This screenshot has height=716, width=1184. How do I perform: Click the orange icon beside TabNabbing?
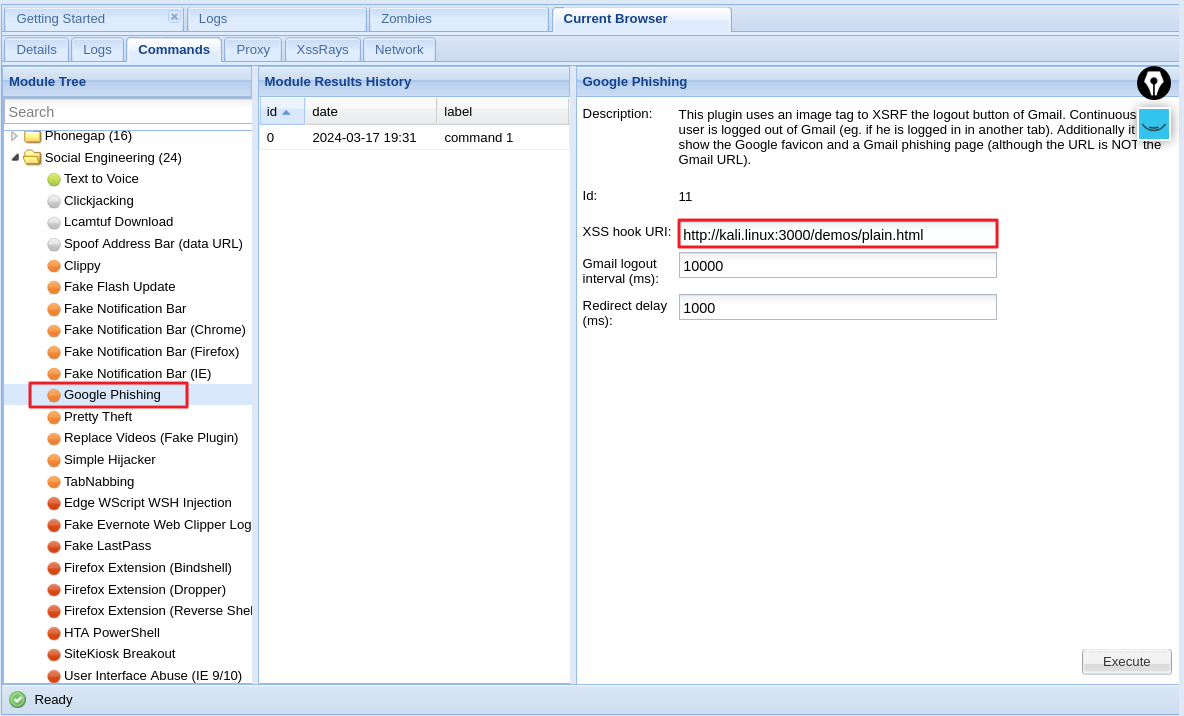click(54, 482)
